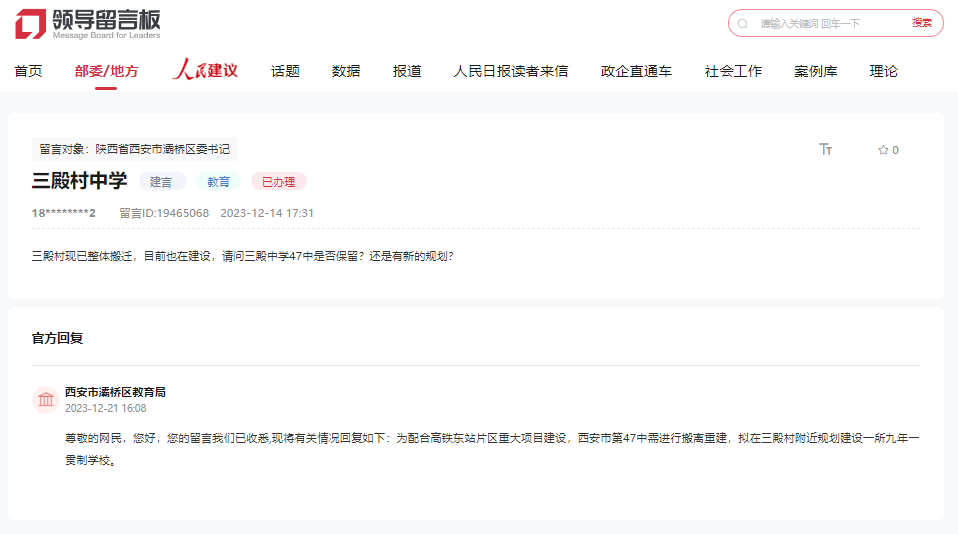Click the reply date 2023-12-21 16:08
Screen dimensions: 958x534
(x=106, y=408)
